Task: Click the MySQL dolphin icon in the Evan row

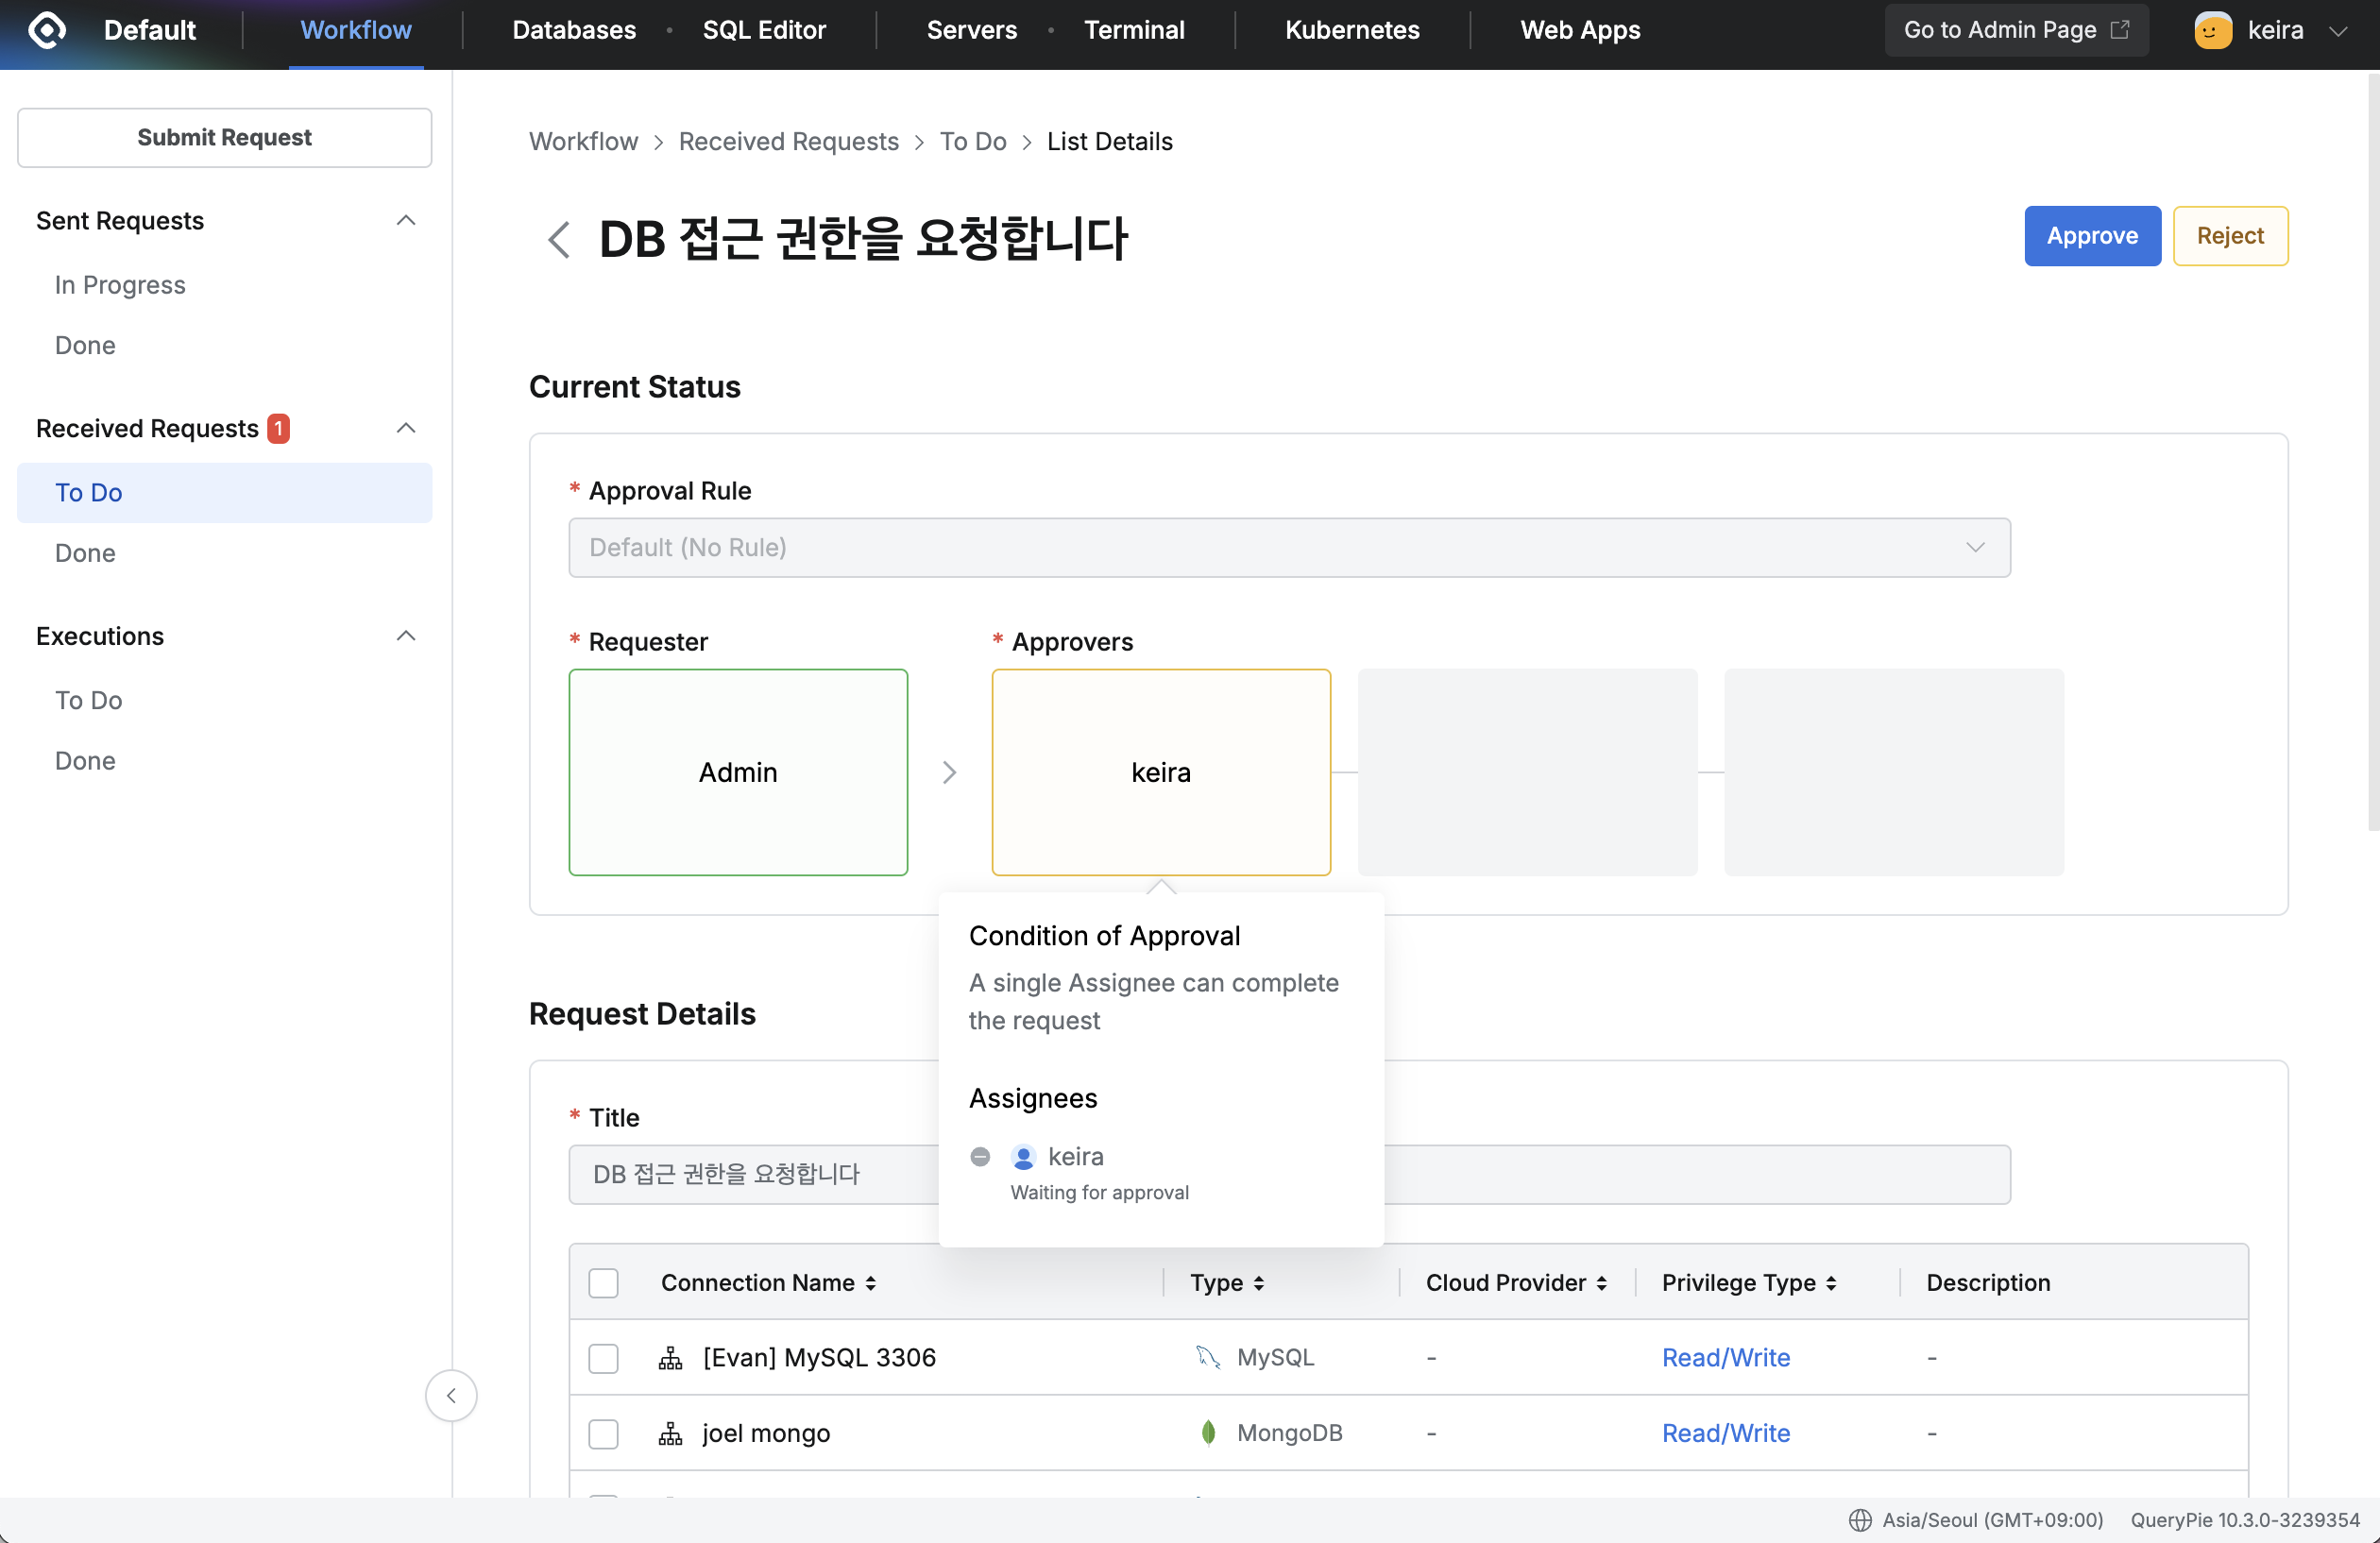Action: coord(1207,1357)
